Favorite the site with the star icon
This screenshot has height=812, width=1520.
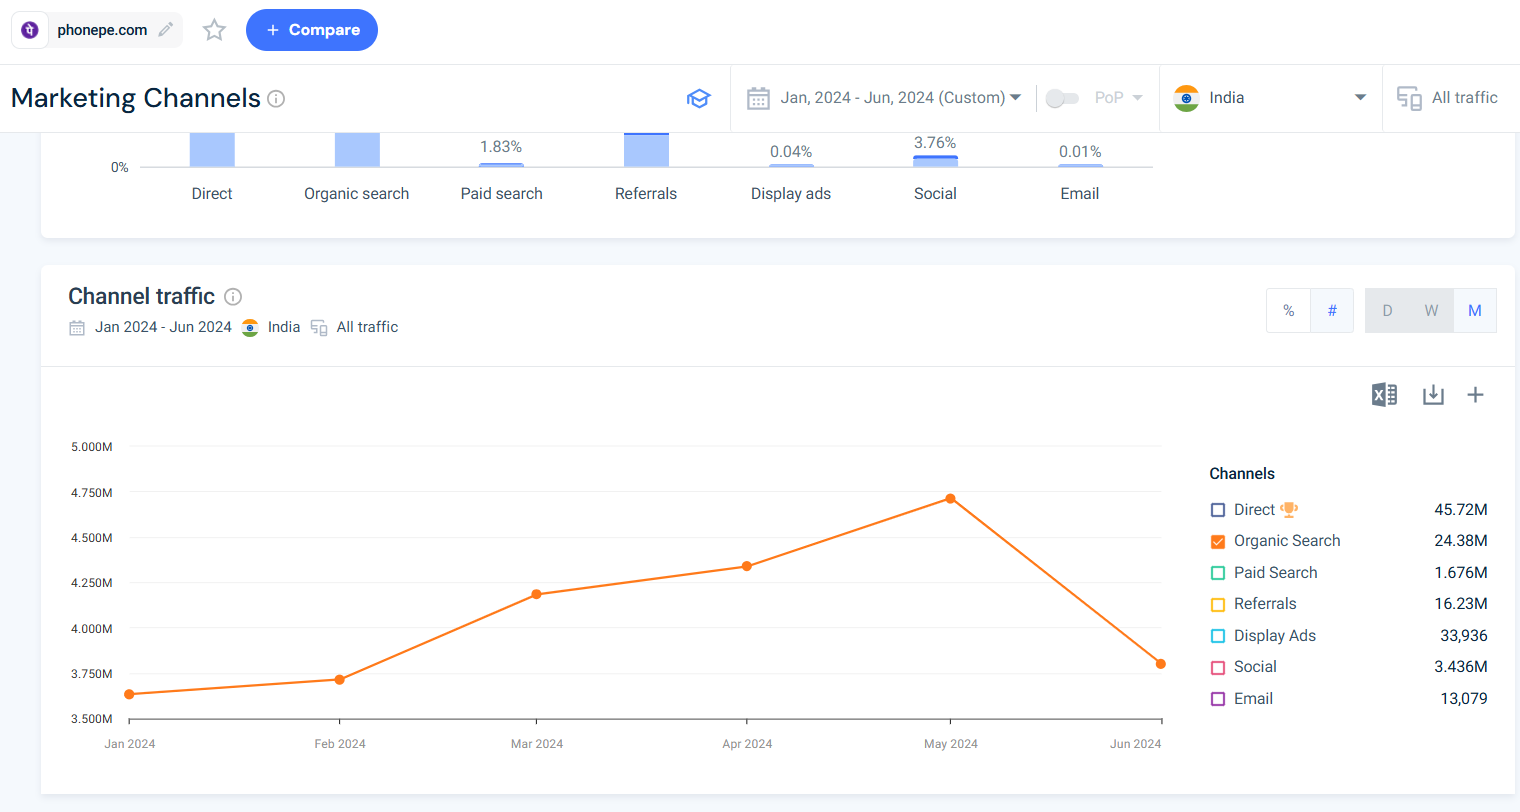(214, 30)
